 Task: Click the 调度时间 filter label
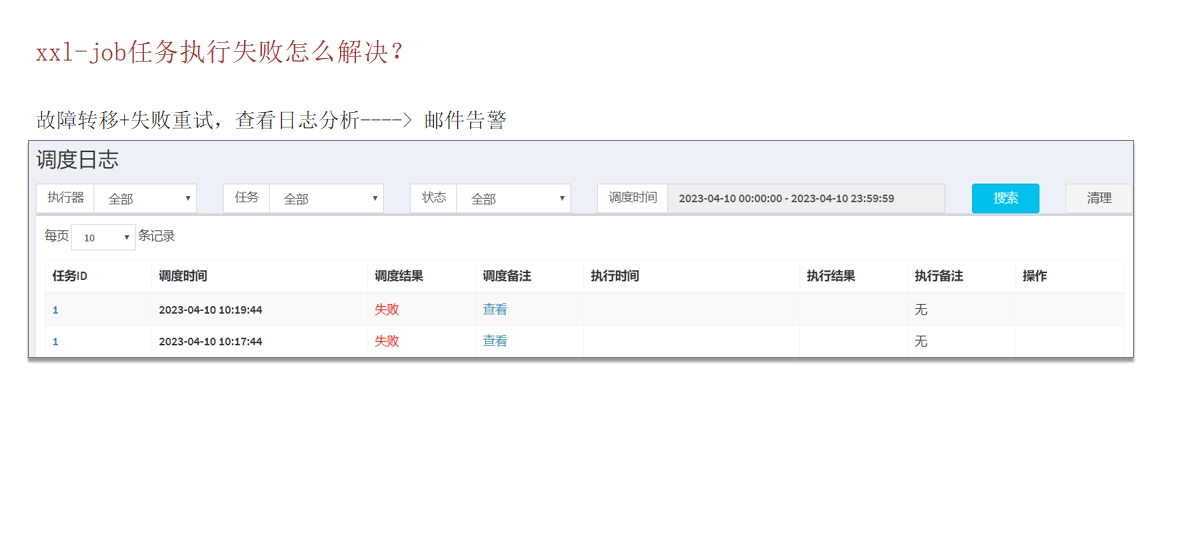[633, 198]
